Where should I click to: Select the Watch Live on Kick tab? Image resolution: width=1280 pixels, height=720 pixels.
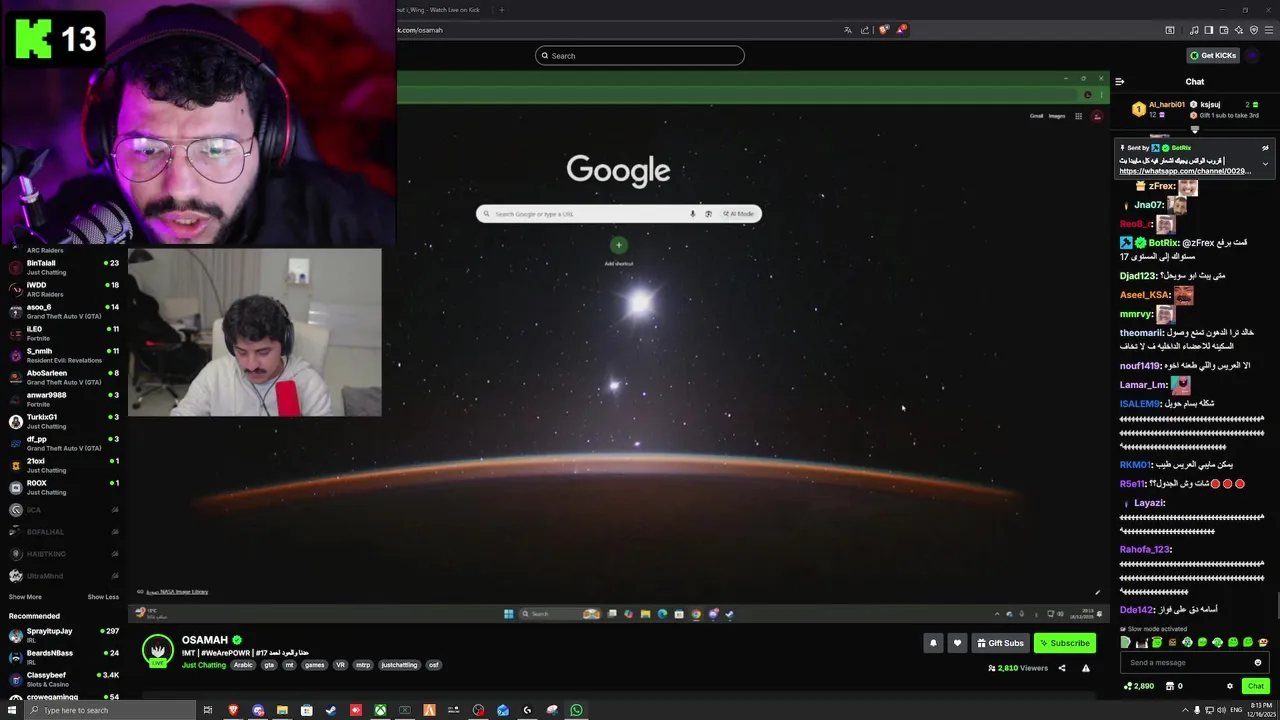coord(440,10)
